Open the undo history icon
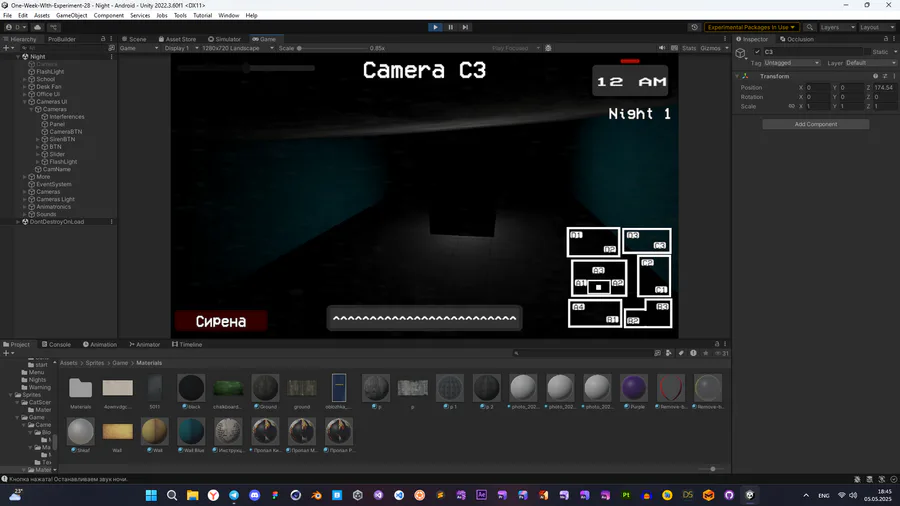900x506 pixels. coord(695,27)
